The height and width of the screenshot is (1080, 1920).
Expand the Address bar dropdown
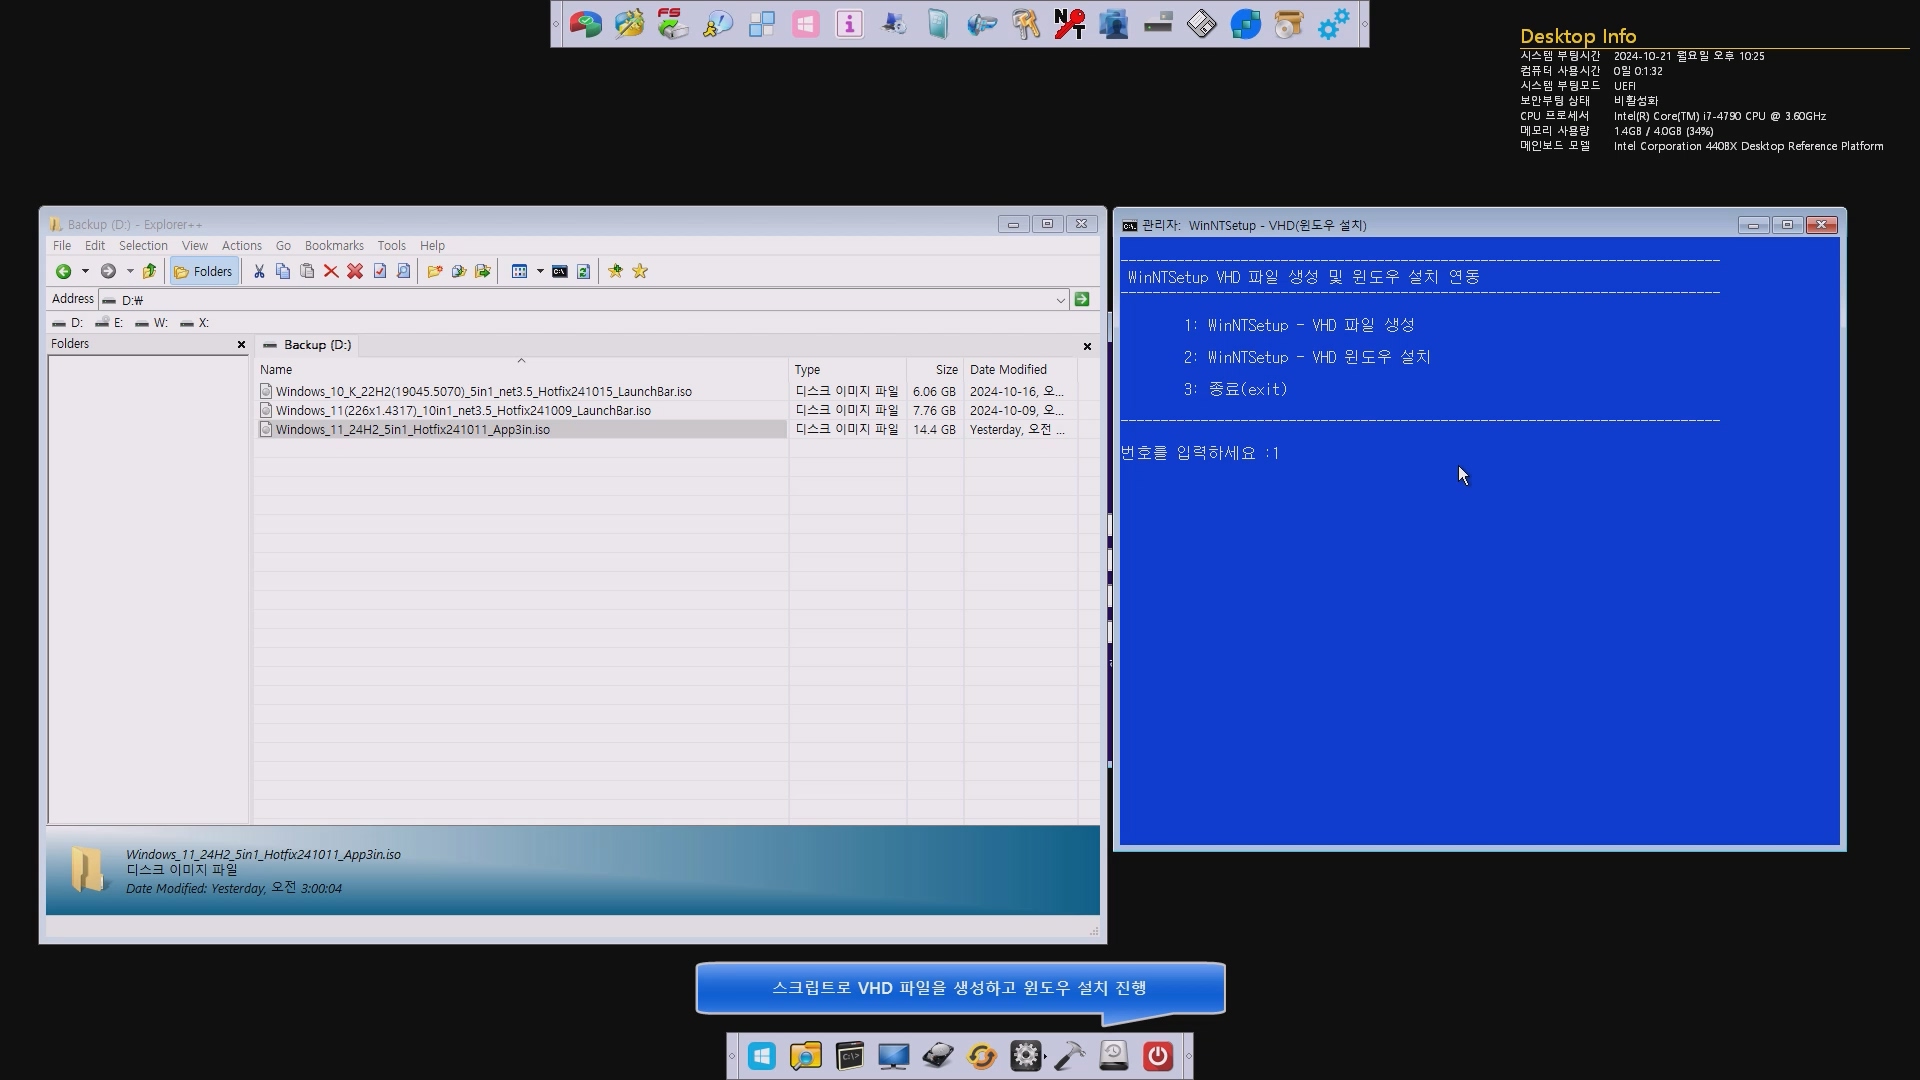click(1061, 300)
